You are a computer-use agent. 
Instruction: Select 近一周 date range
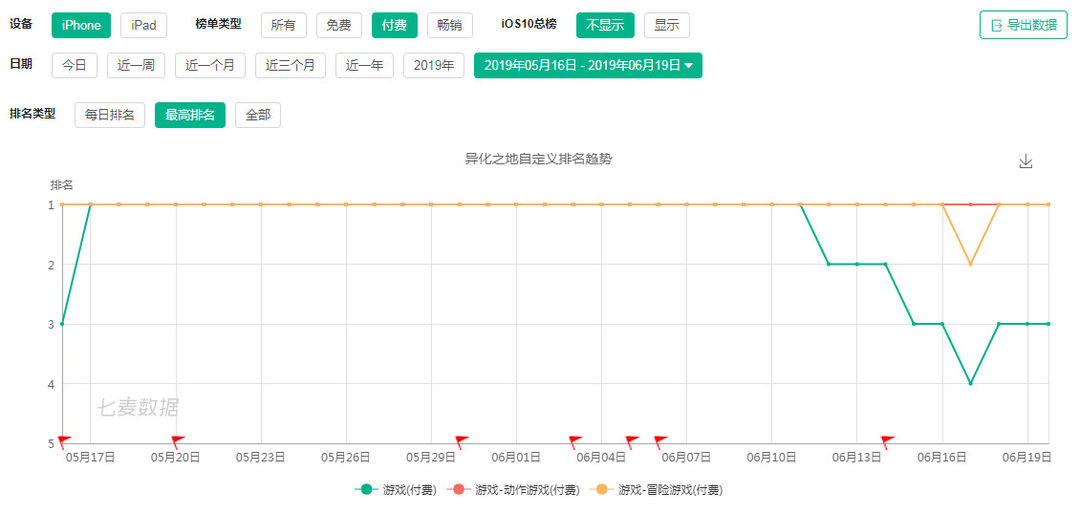pos(136,65)
